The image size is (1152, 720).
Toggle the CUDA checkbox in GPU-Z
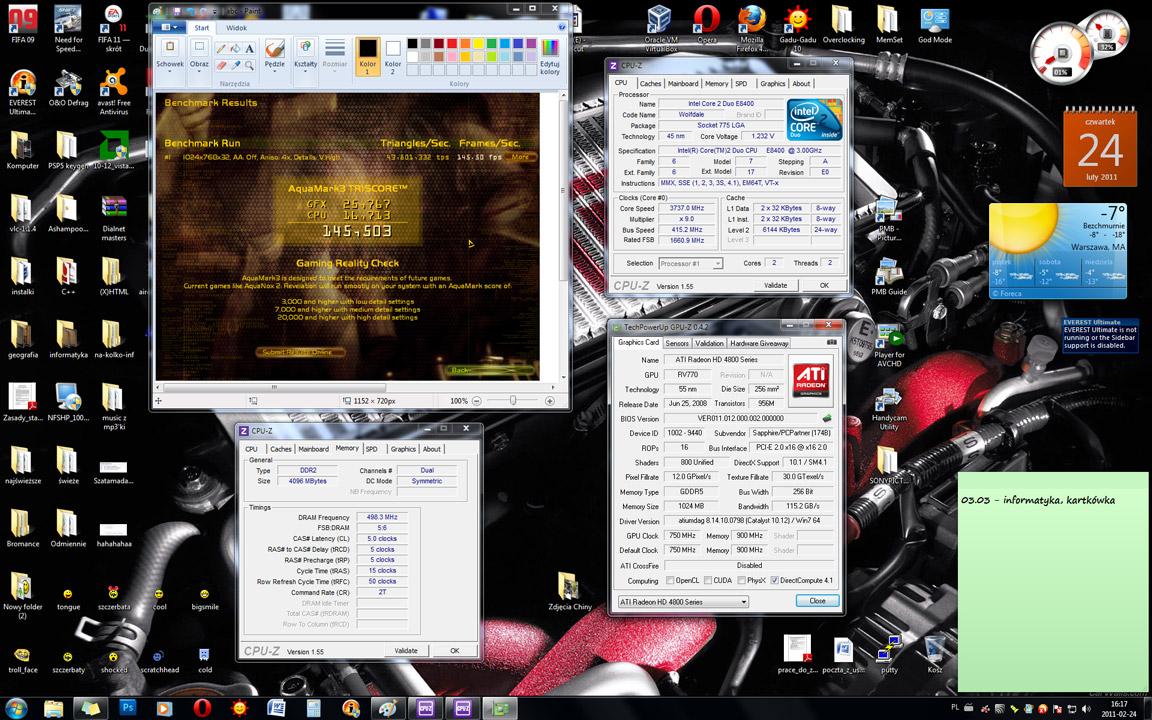point(708,580)
